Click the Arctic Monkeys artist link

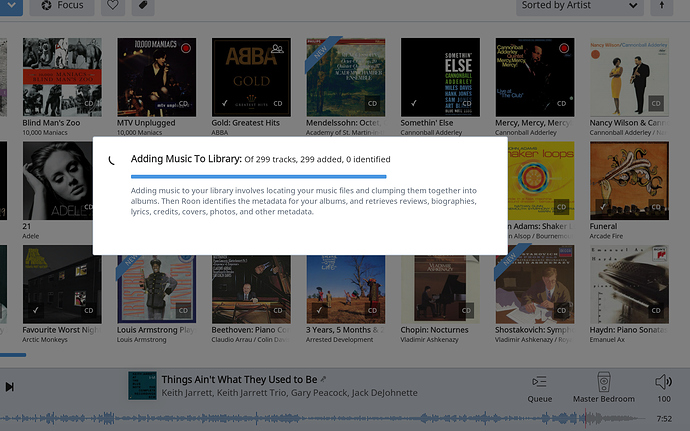pyautogui.click(x=45, y=339)
